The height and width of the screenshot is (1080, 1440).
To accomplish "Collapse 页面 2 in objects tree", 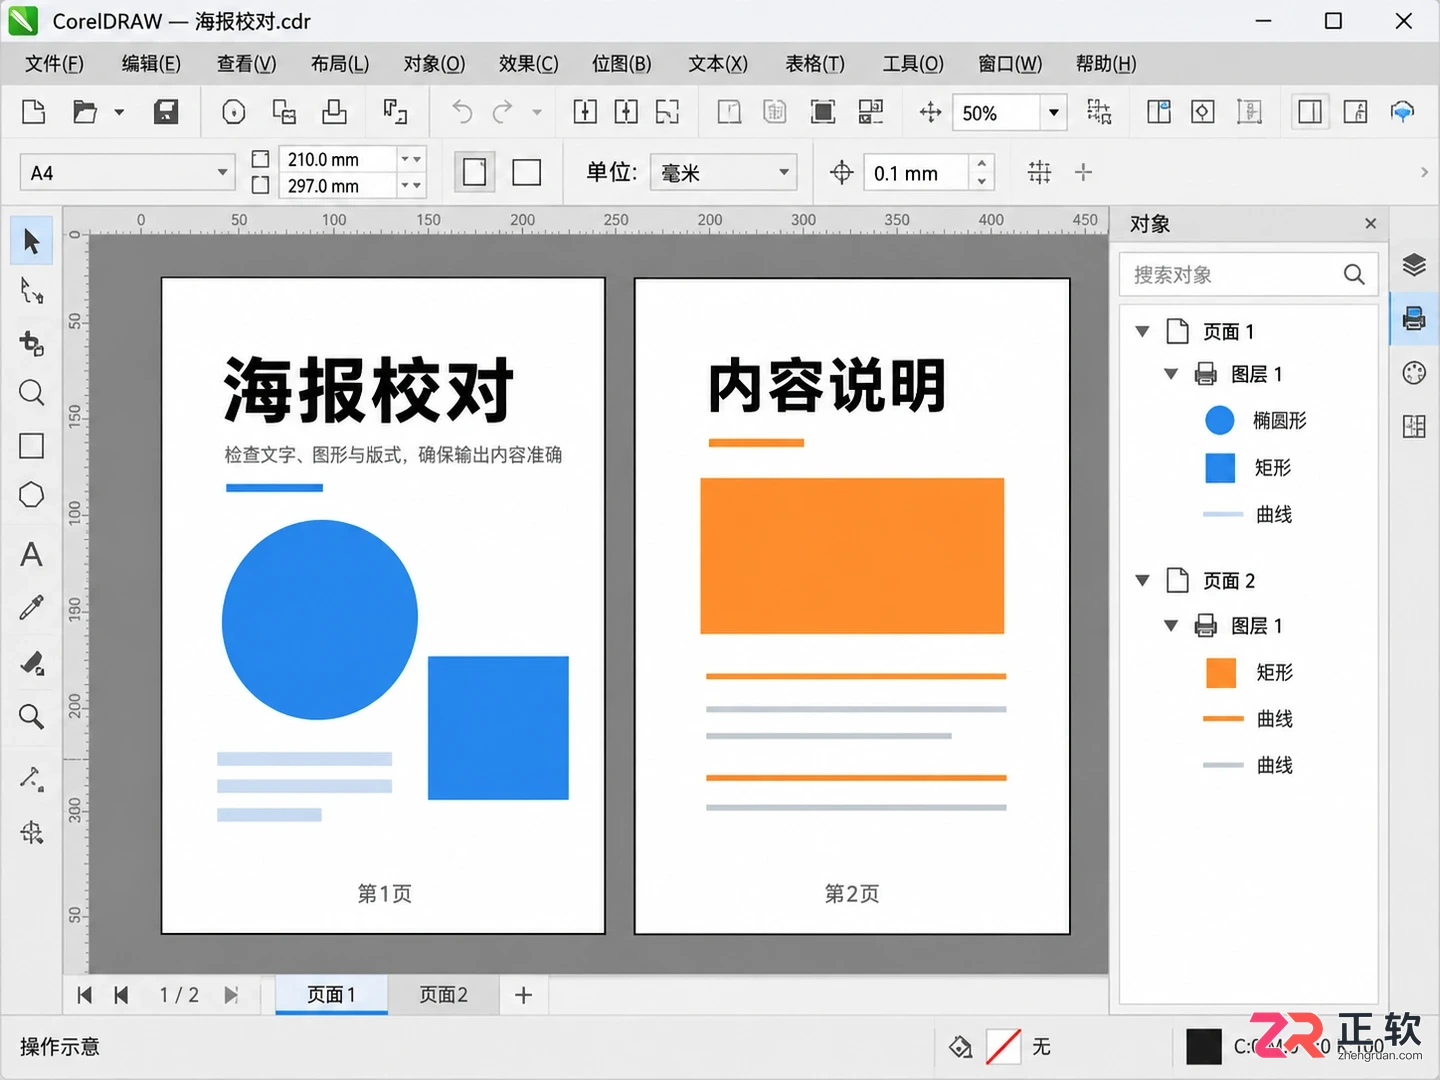I will (x=1143, y=580).
